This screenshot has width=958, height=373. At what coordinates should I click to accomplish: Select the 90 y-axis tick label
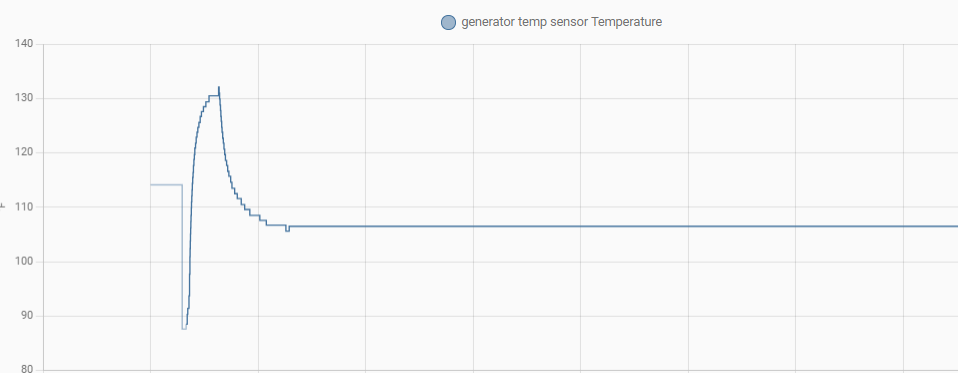27,316
